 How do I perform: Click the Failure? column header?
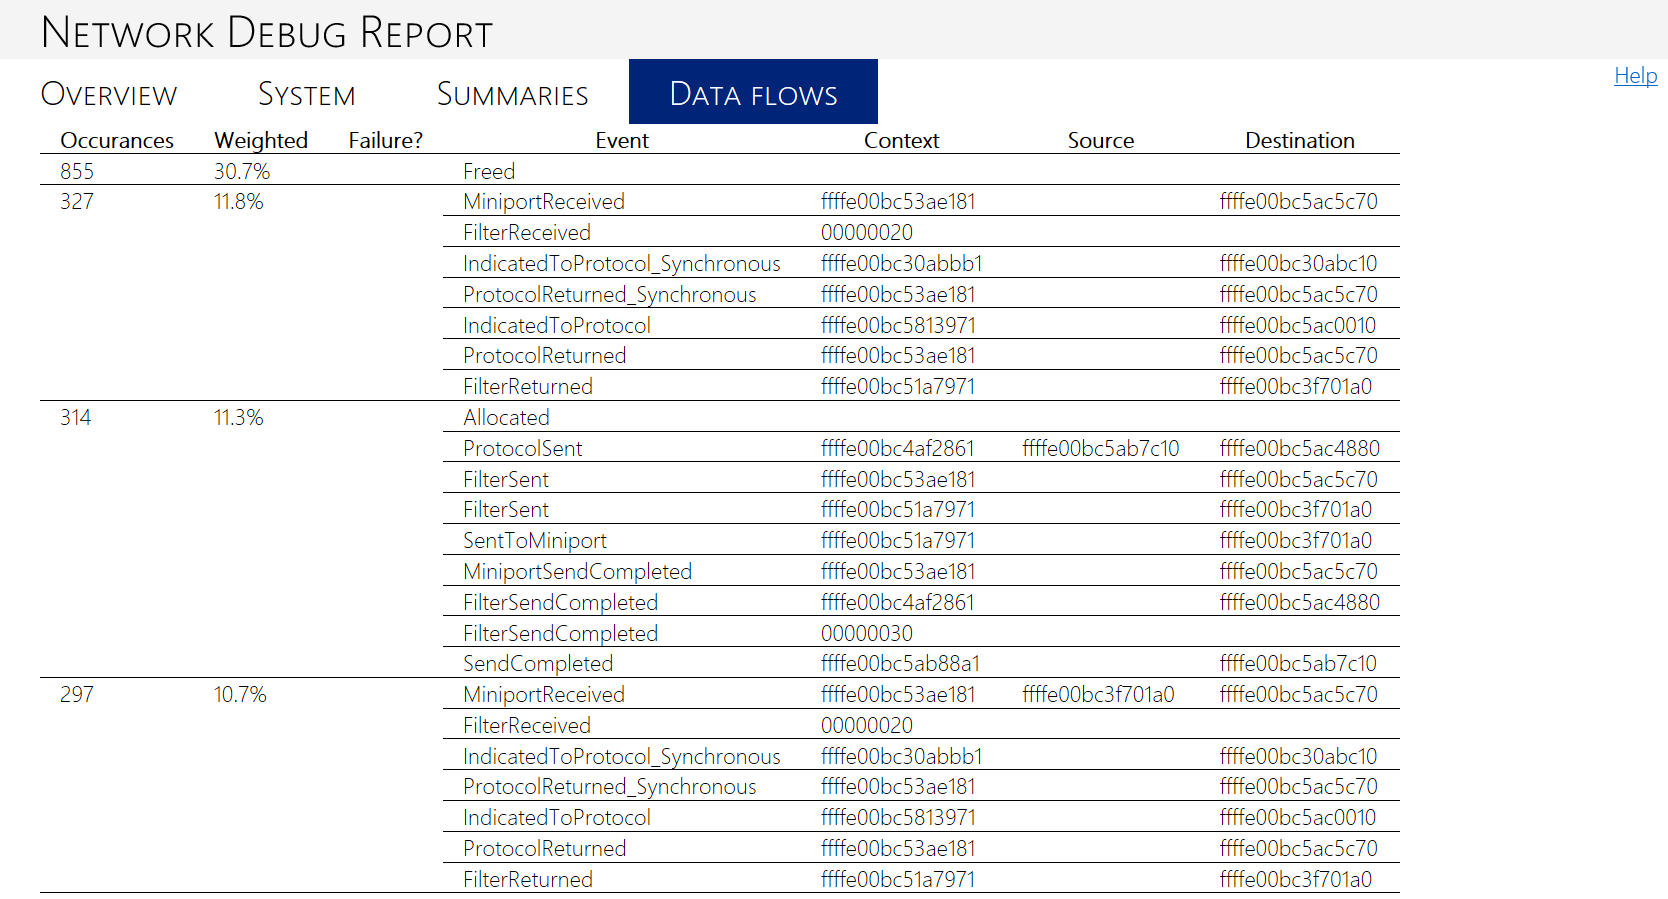(386, 140)
